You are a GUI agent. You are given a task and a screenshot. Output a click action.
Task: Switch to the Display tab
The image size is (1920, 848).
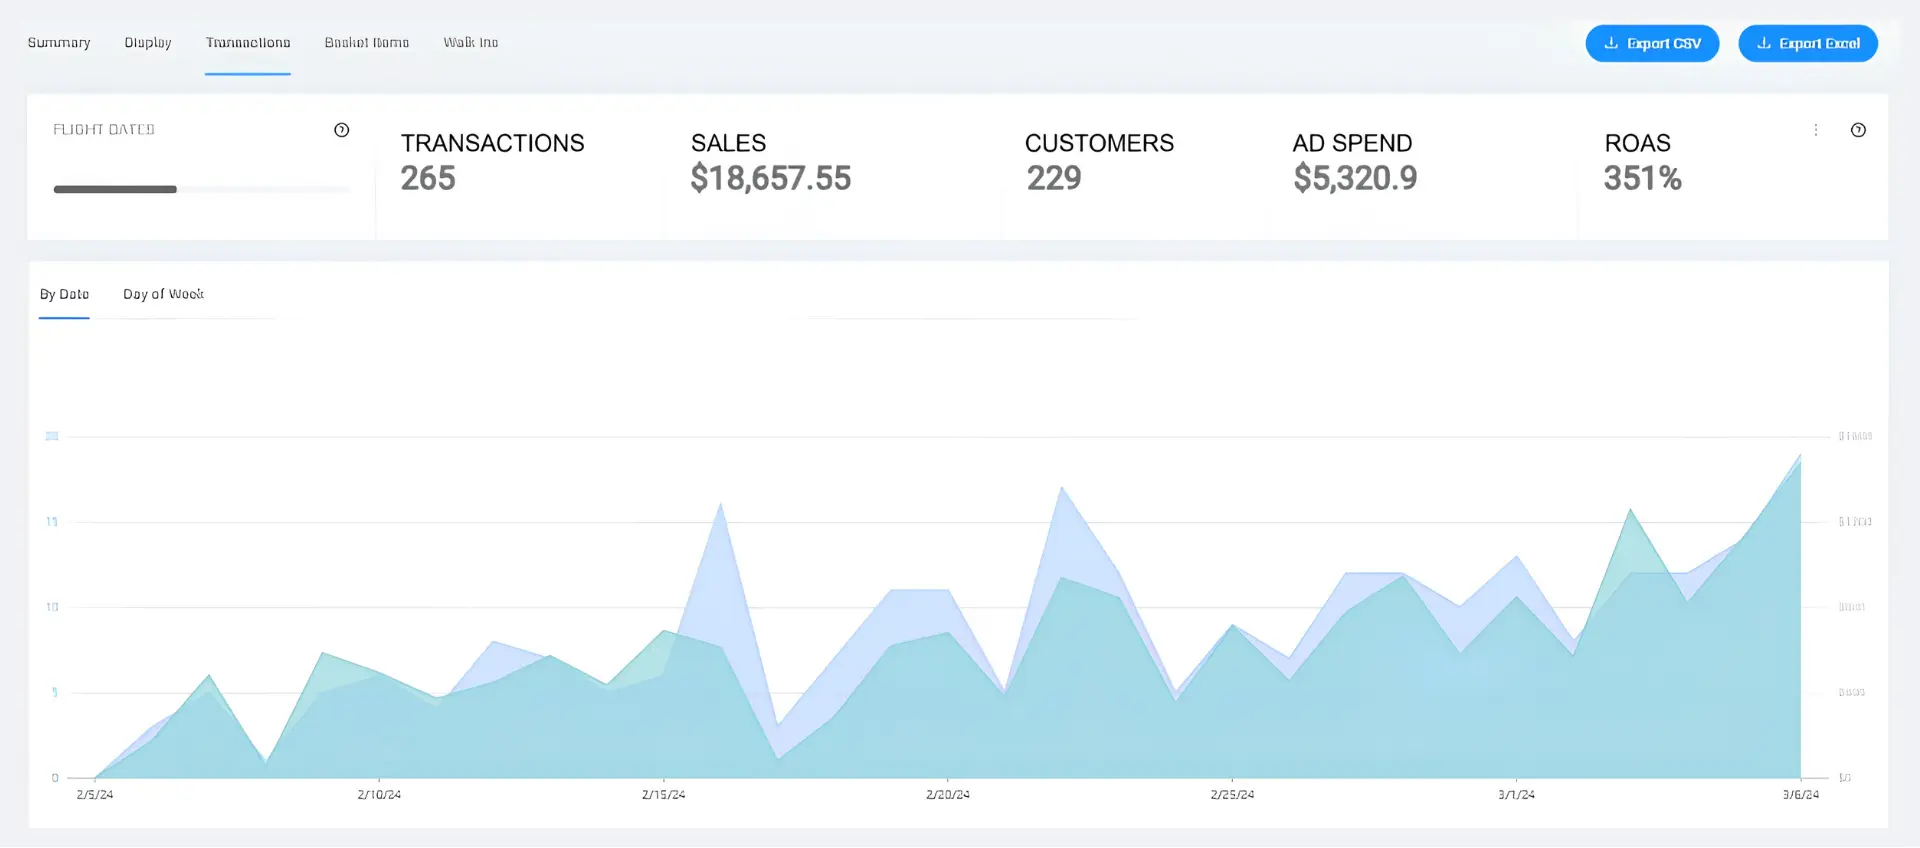(x=148, y=43)
